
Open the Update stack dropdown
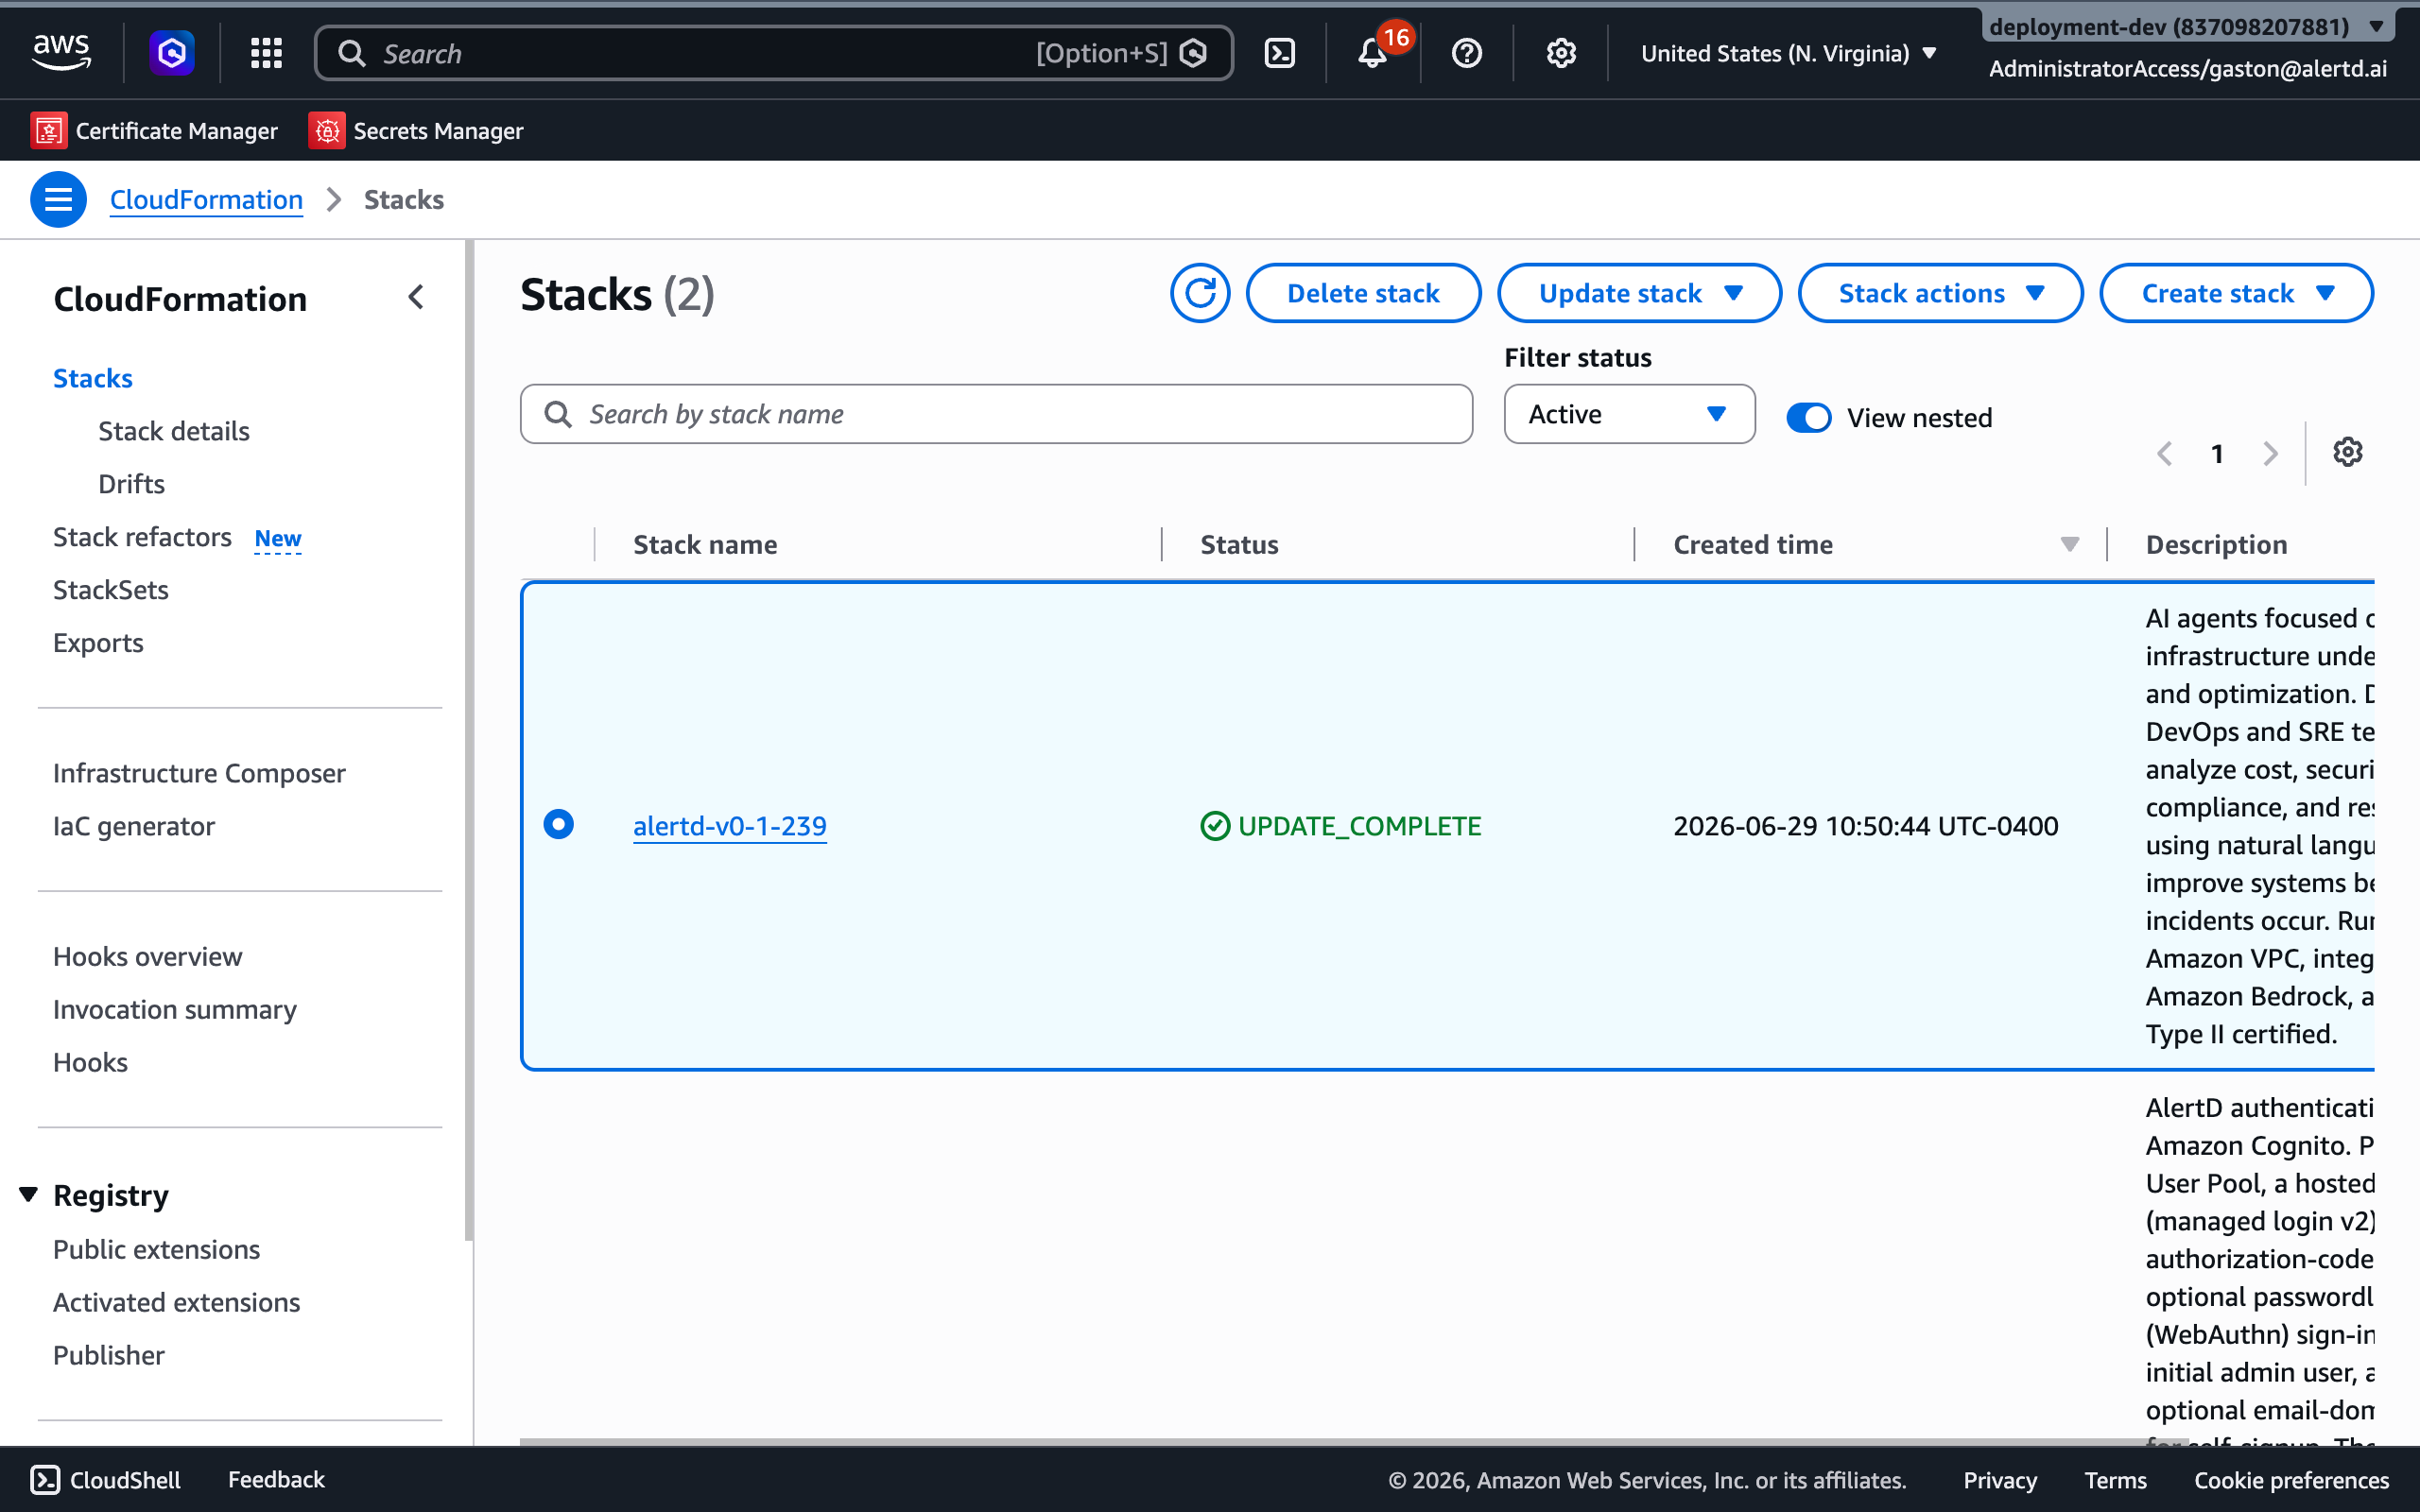coord(1639,293)
